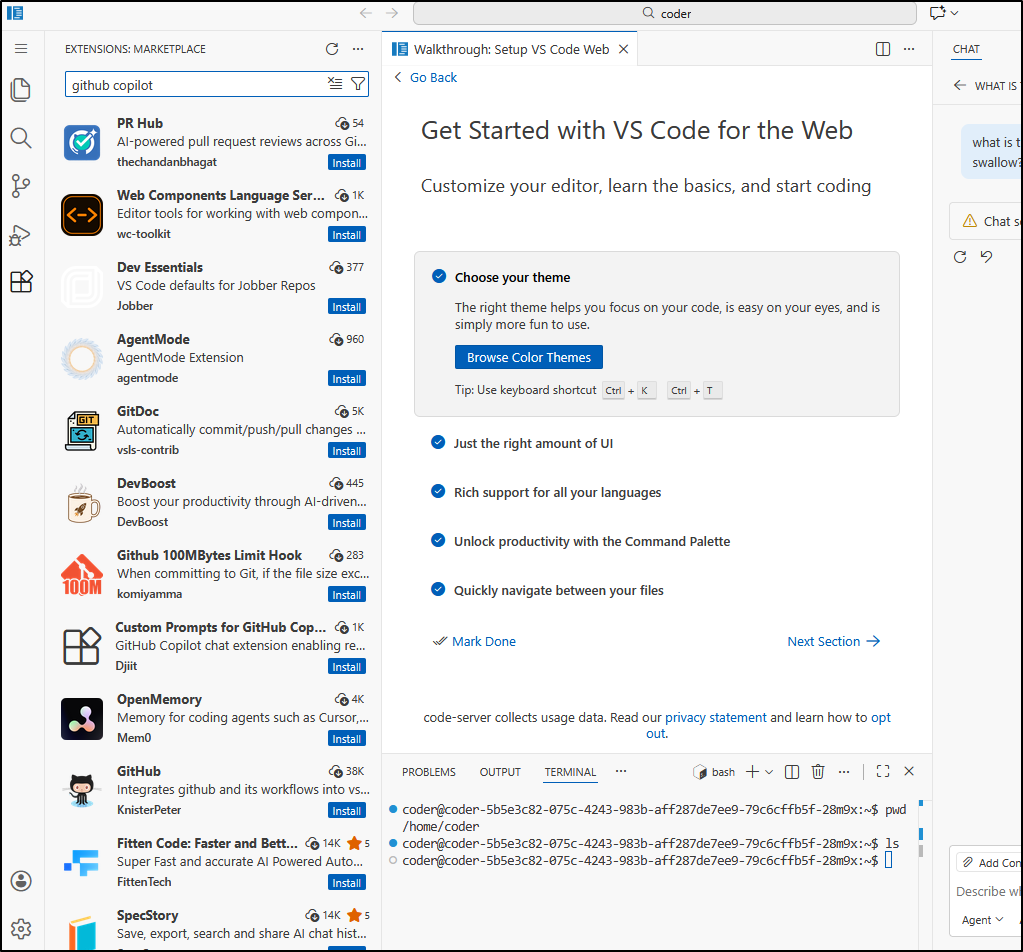Screen dimensions: 1023x952
Task: Open the Explorer view in activity bar
Action: (21, 90)
